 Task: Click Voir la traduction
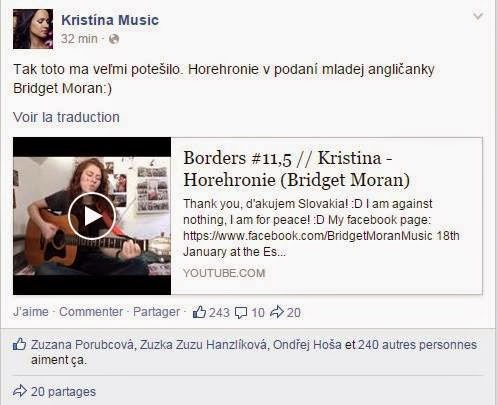tap(66, 117)
